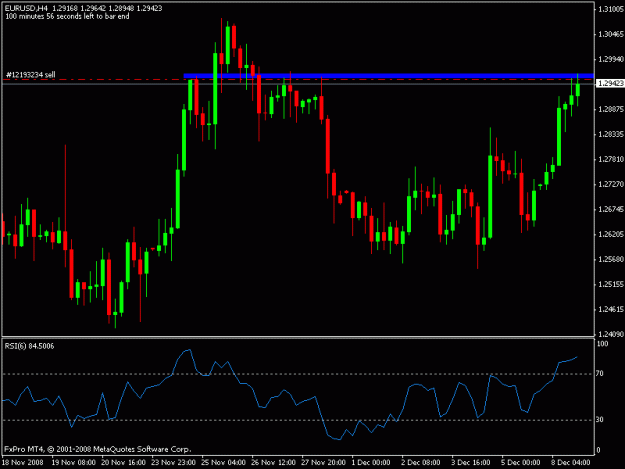Click the time axis label 2 Dec 08:00

pos(421,463)
